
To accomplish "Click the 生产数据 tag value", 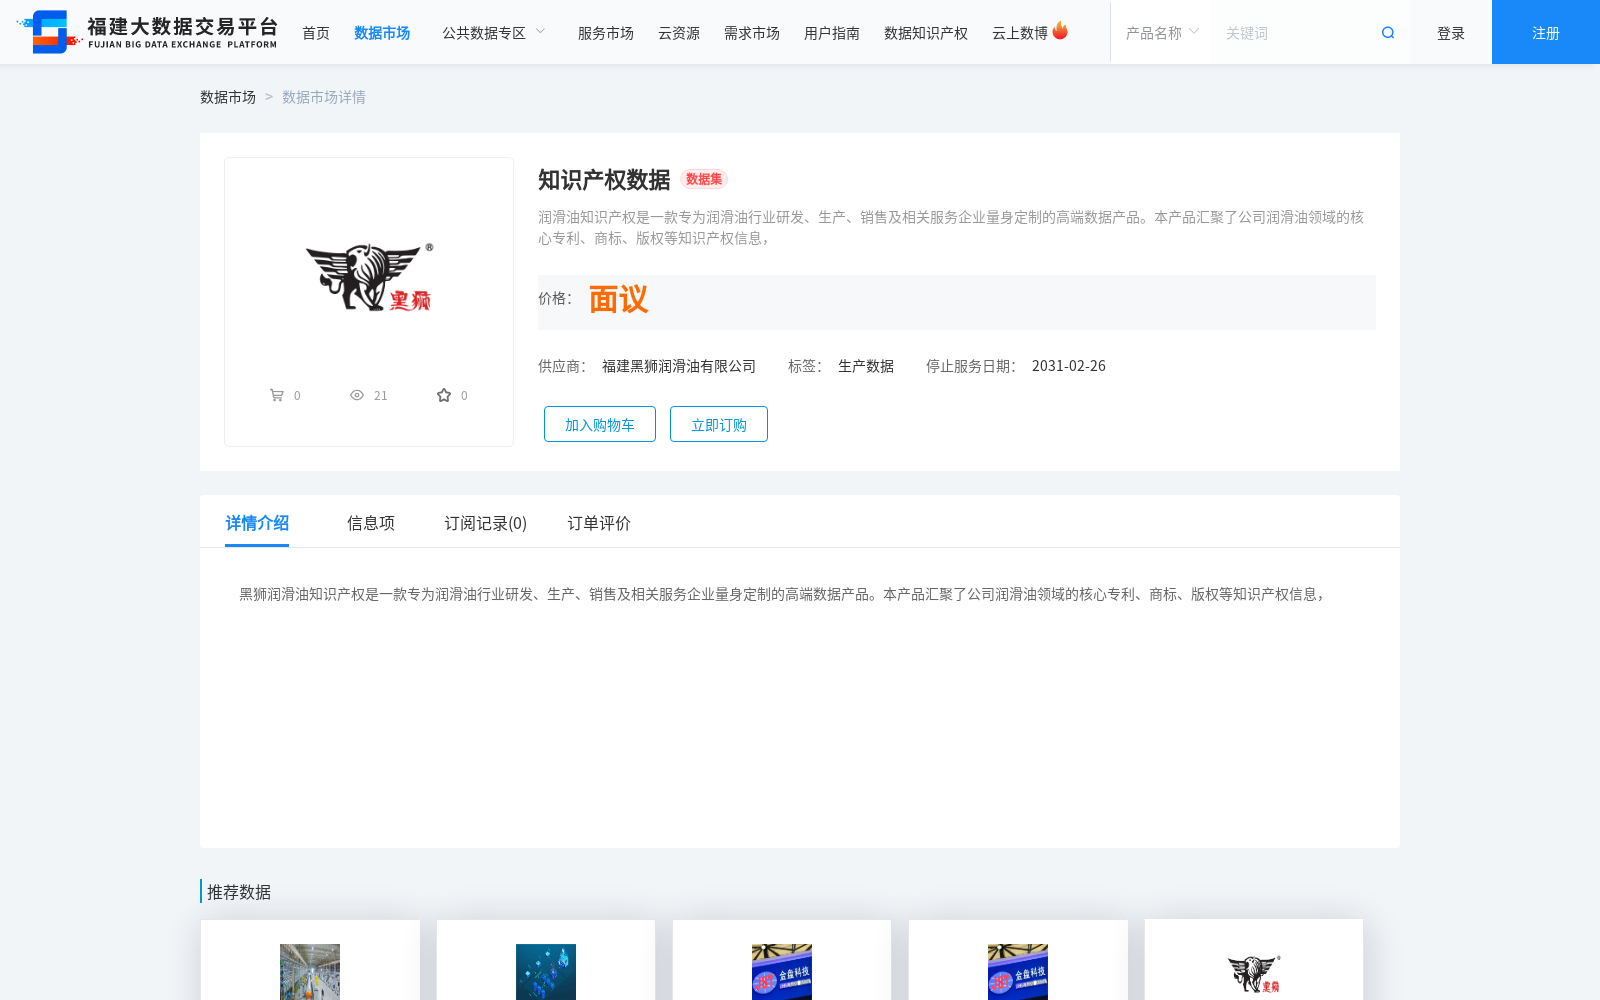I will pyautogui.click(x=866, y=366).
